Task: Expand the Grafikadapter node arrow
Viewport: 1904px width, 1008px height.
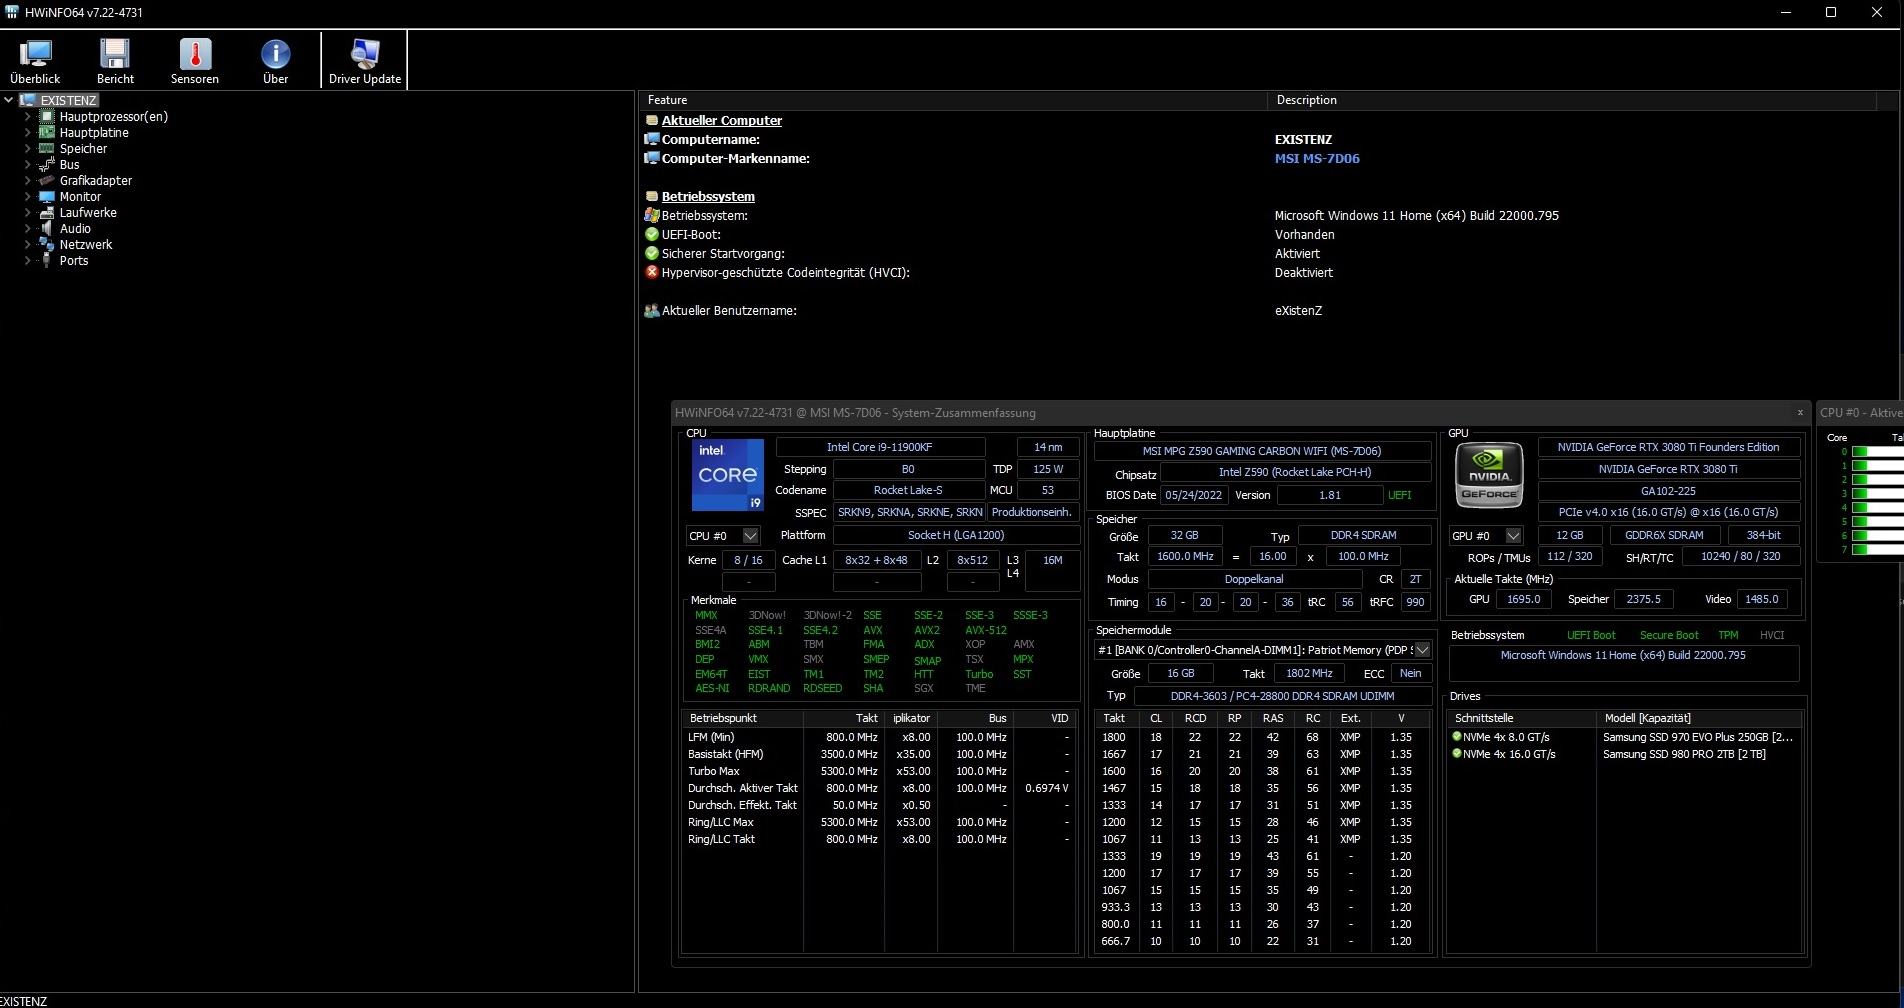Action: tap(27, 181)
